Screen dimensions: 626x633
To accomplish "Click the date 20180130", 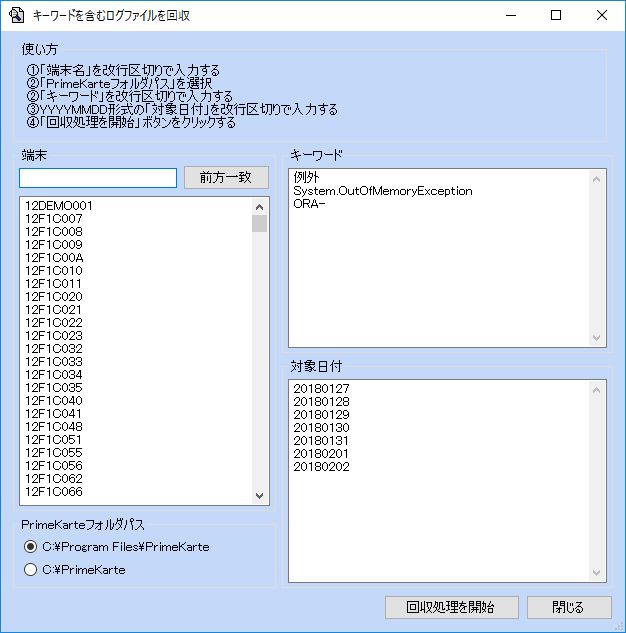I will tap(321, 428).
